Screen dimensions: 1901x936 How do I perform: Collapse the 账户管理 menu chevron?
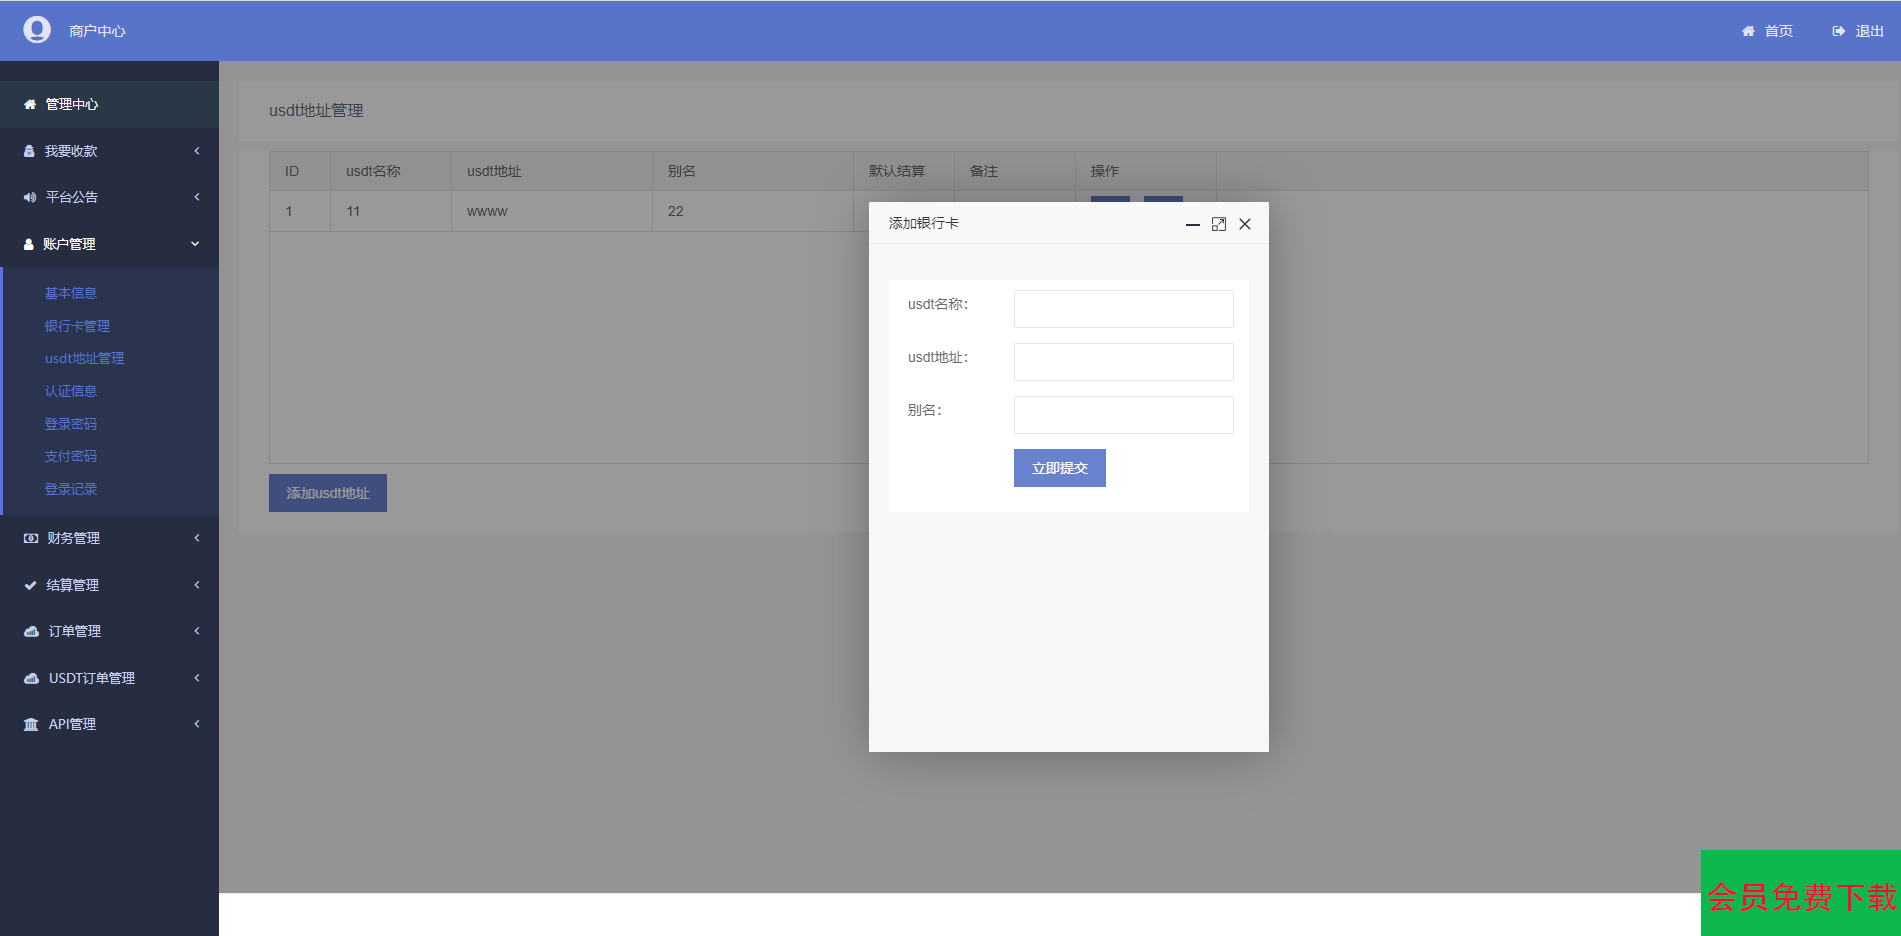click(195, 244)
